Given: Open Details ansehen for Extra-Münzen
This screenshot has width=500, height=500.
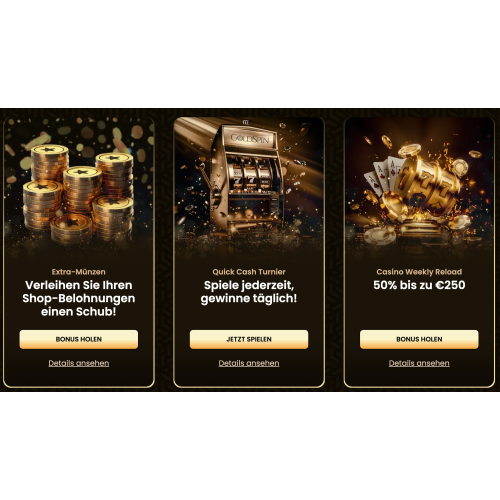Looking at the screenshot, I should 79,363.
